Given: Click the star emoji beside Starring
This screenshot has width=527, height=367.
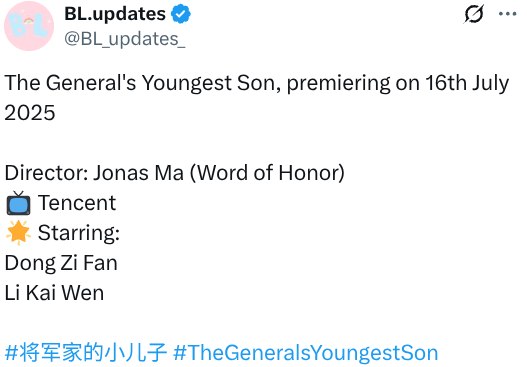Looking at the screenshot, I should (18, 233).
